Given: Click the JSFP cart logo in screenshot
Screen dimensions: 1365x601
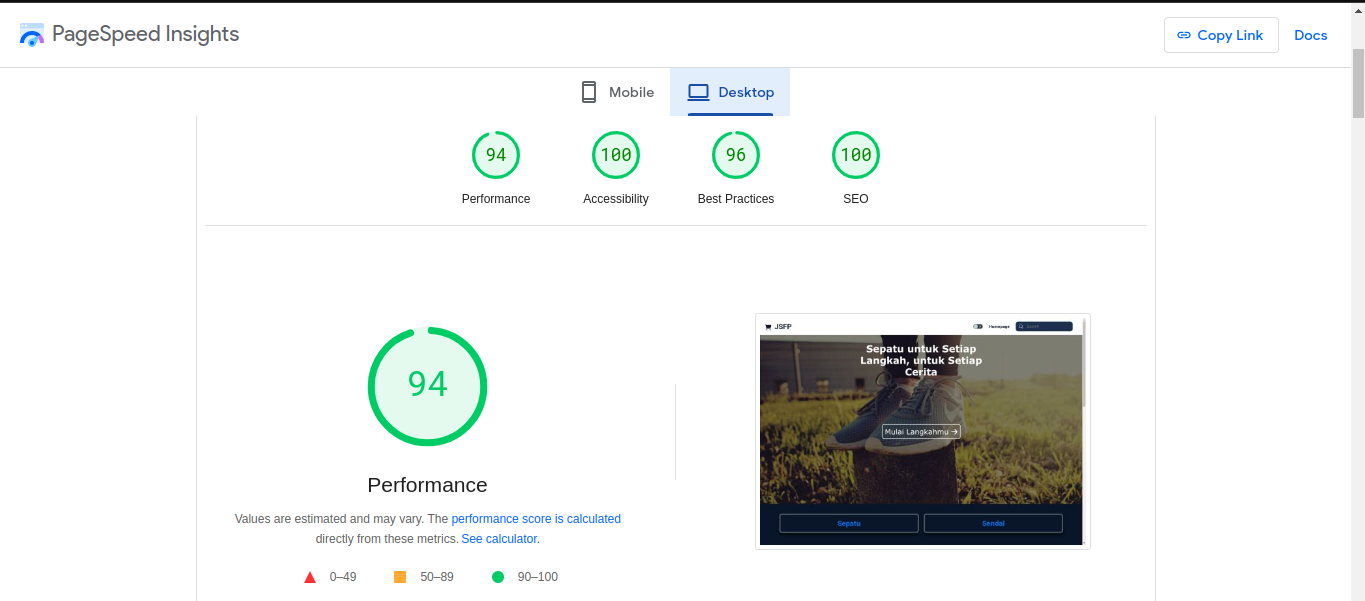Looking at the screenshot, I should coord(778,326).
